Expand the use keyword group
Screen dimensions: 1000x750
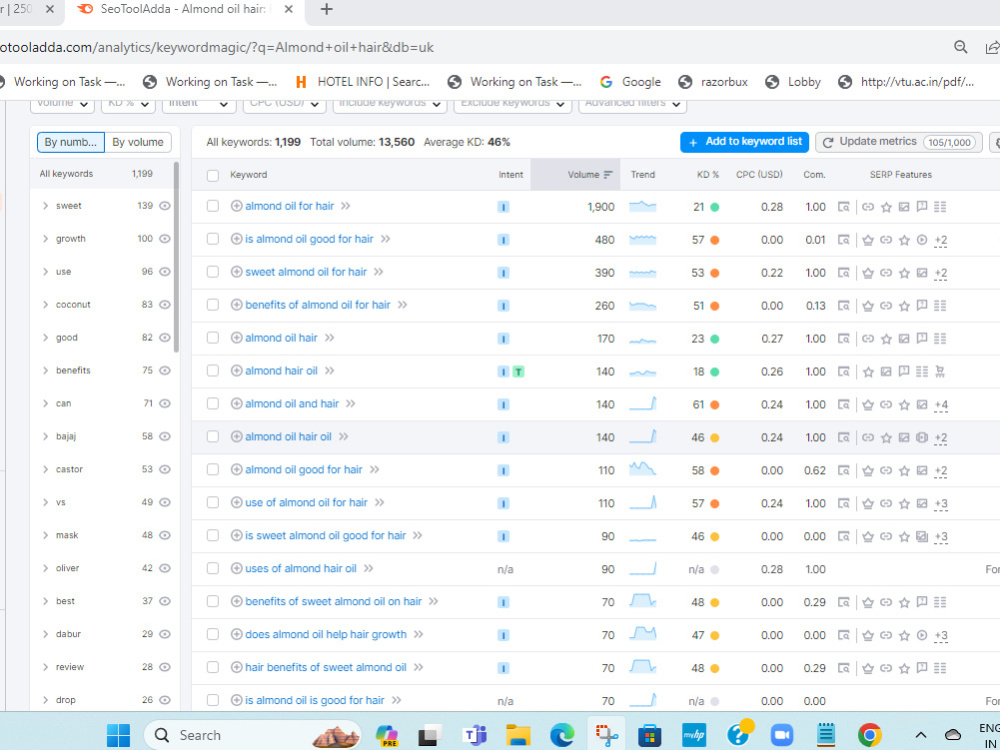(x=45, y=272)
